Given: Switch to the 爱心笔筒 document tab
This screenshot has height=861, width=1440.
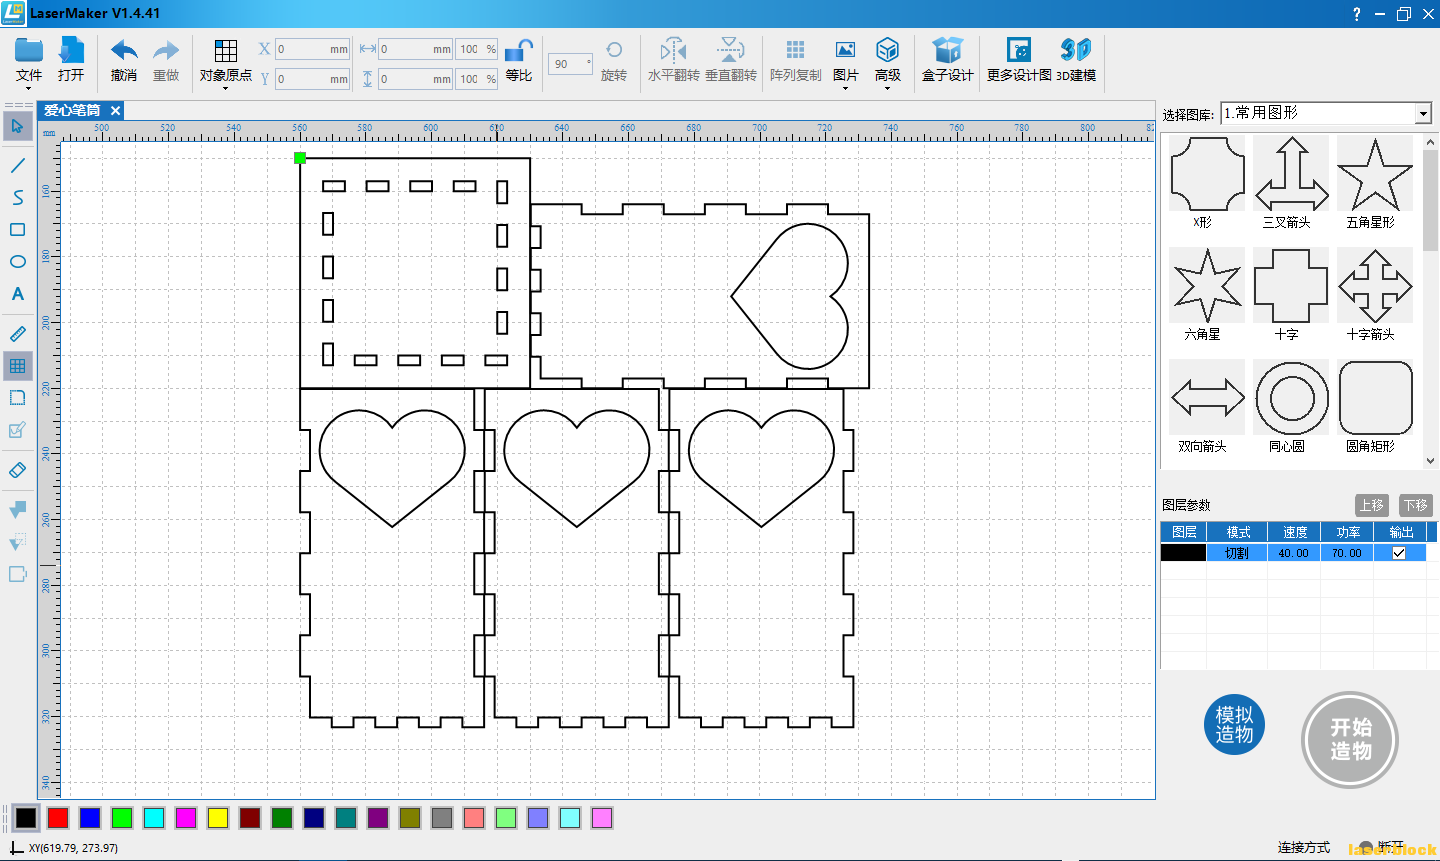Looking at the screenshot, I should pyautogui.click(x=72, y=110).
